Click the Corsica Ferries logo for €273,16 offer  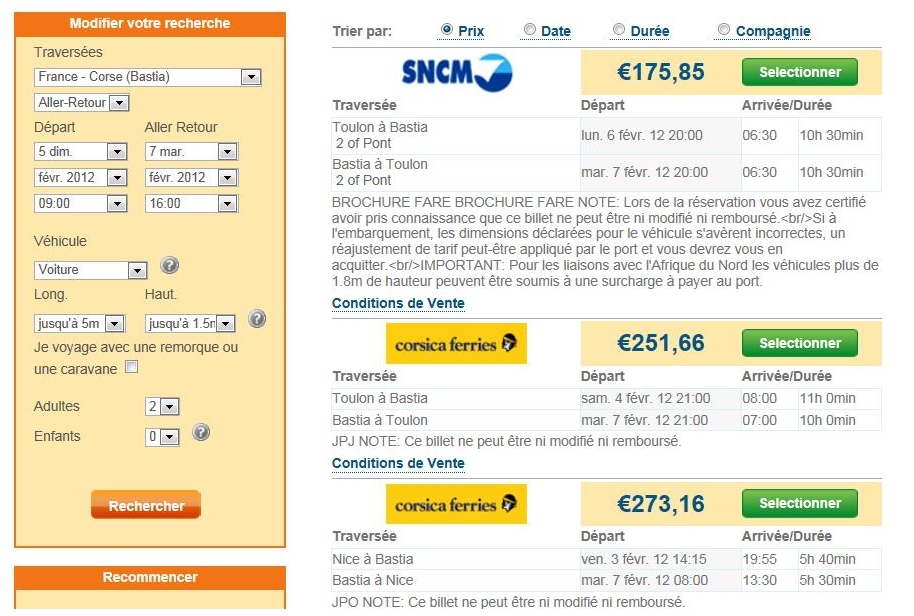tap(456, 504)
